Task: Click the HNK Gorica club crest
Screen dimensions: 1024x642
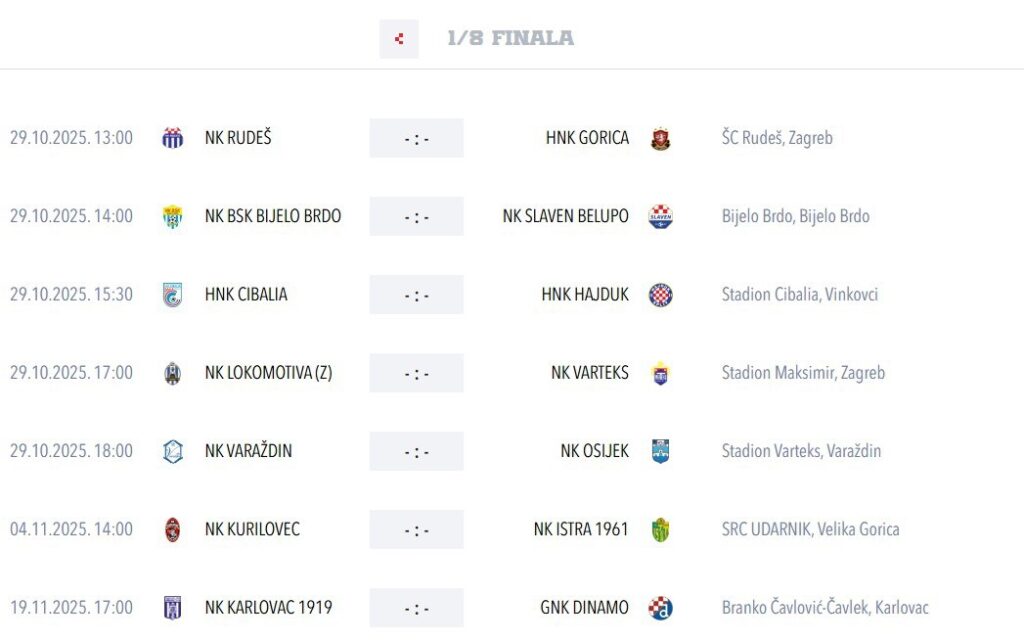Action: [660, 139]
